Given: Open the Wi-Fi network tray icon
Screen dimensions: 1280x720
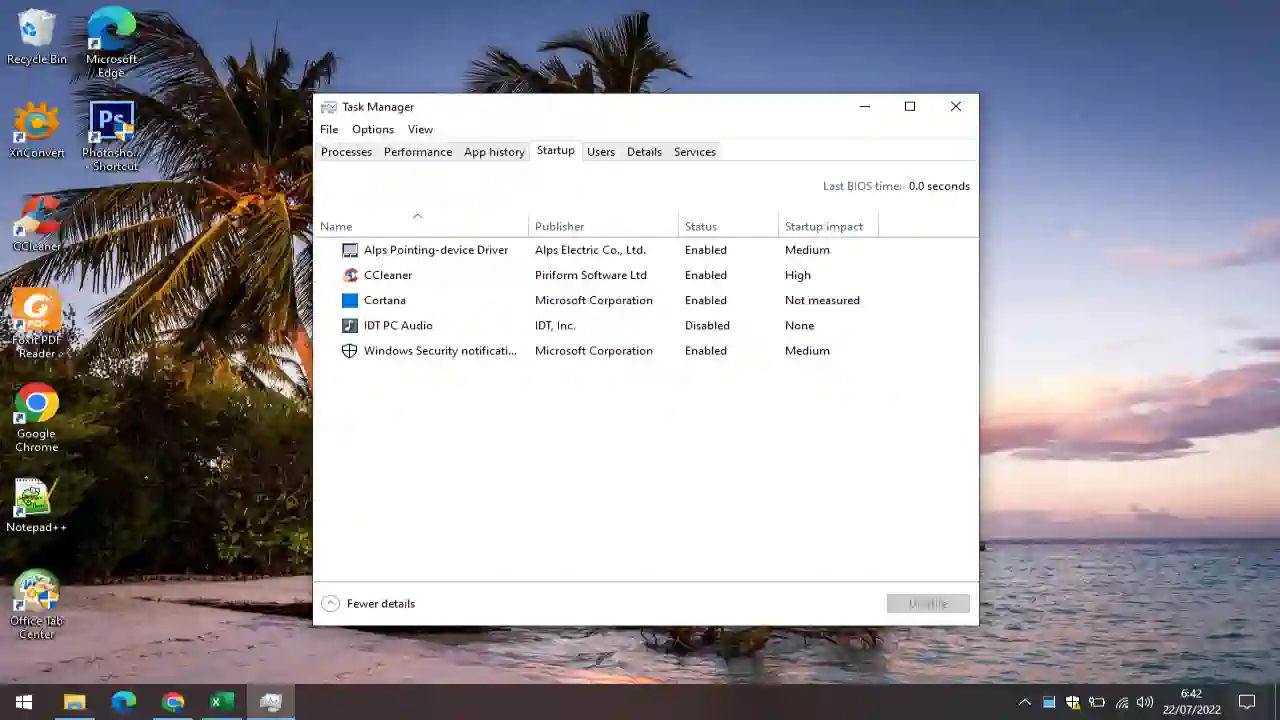Looking at the screenshot, I should click(x=1122, y=702).
